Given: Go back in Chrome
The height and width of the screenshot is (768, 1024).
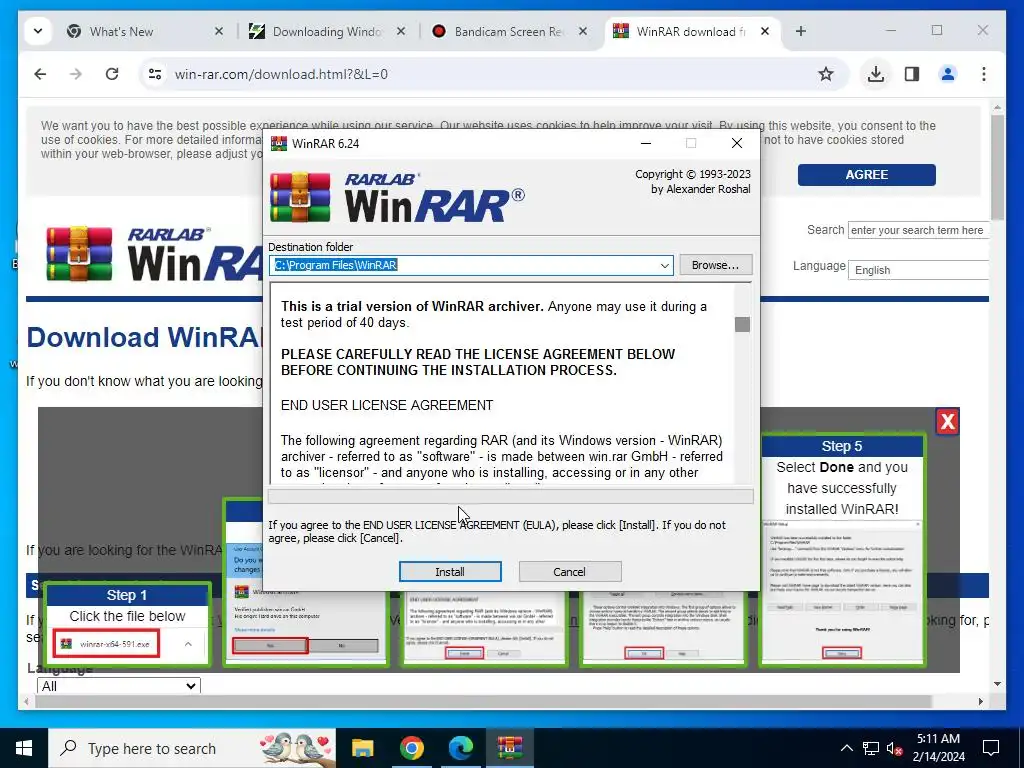Looking at the screenshot, I should 40,74.
